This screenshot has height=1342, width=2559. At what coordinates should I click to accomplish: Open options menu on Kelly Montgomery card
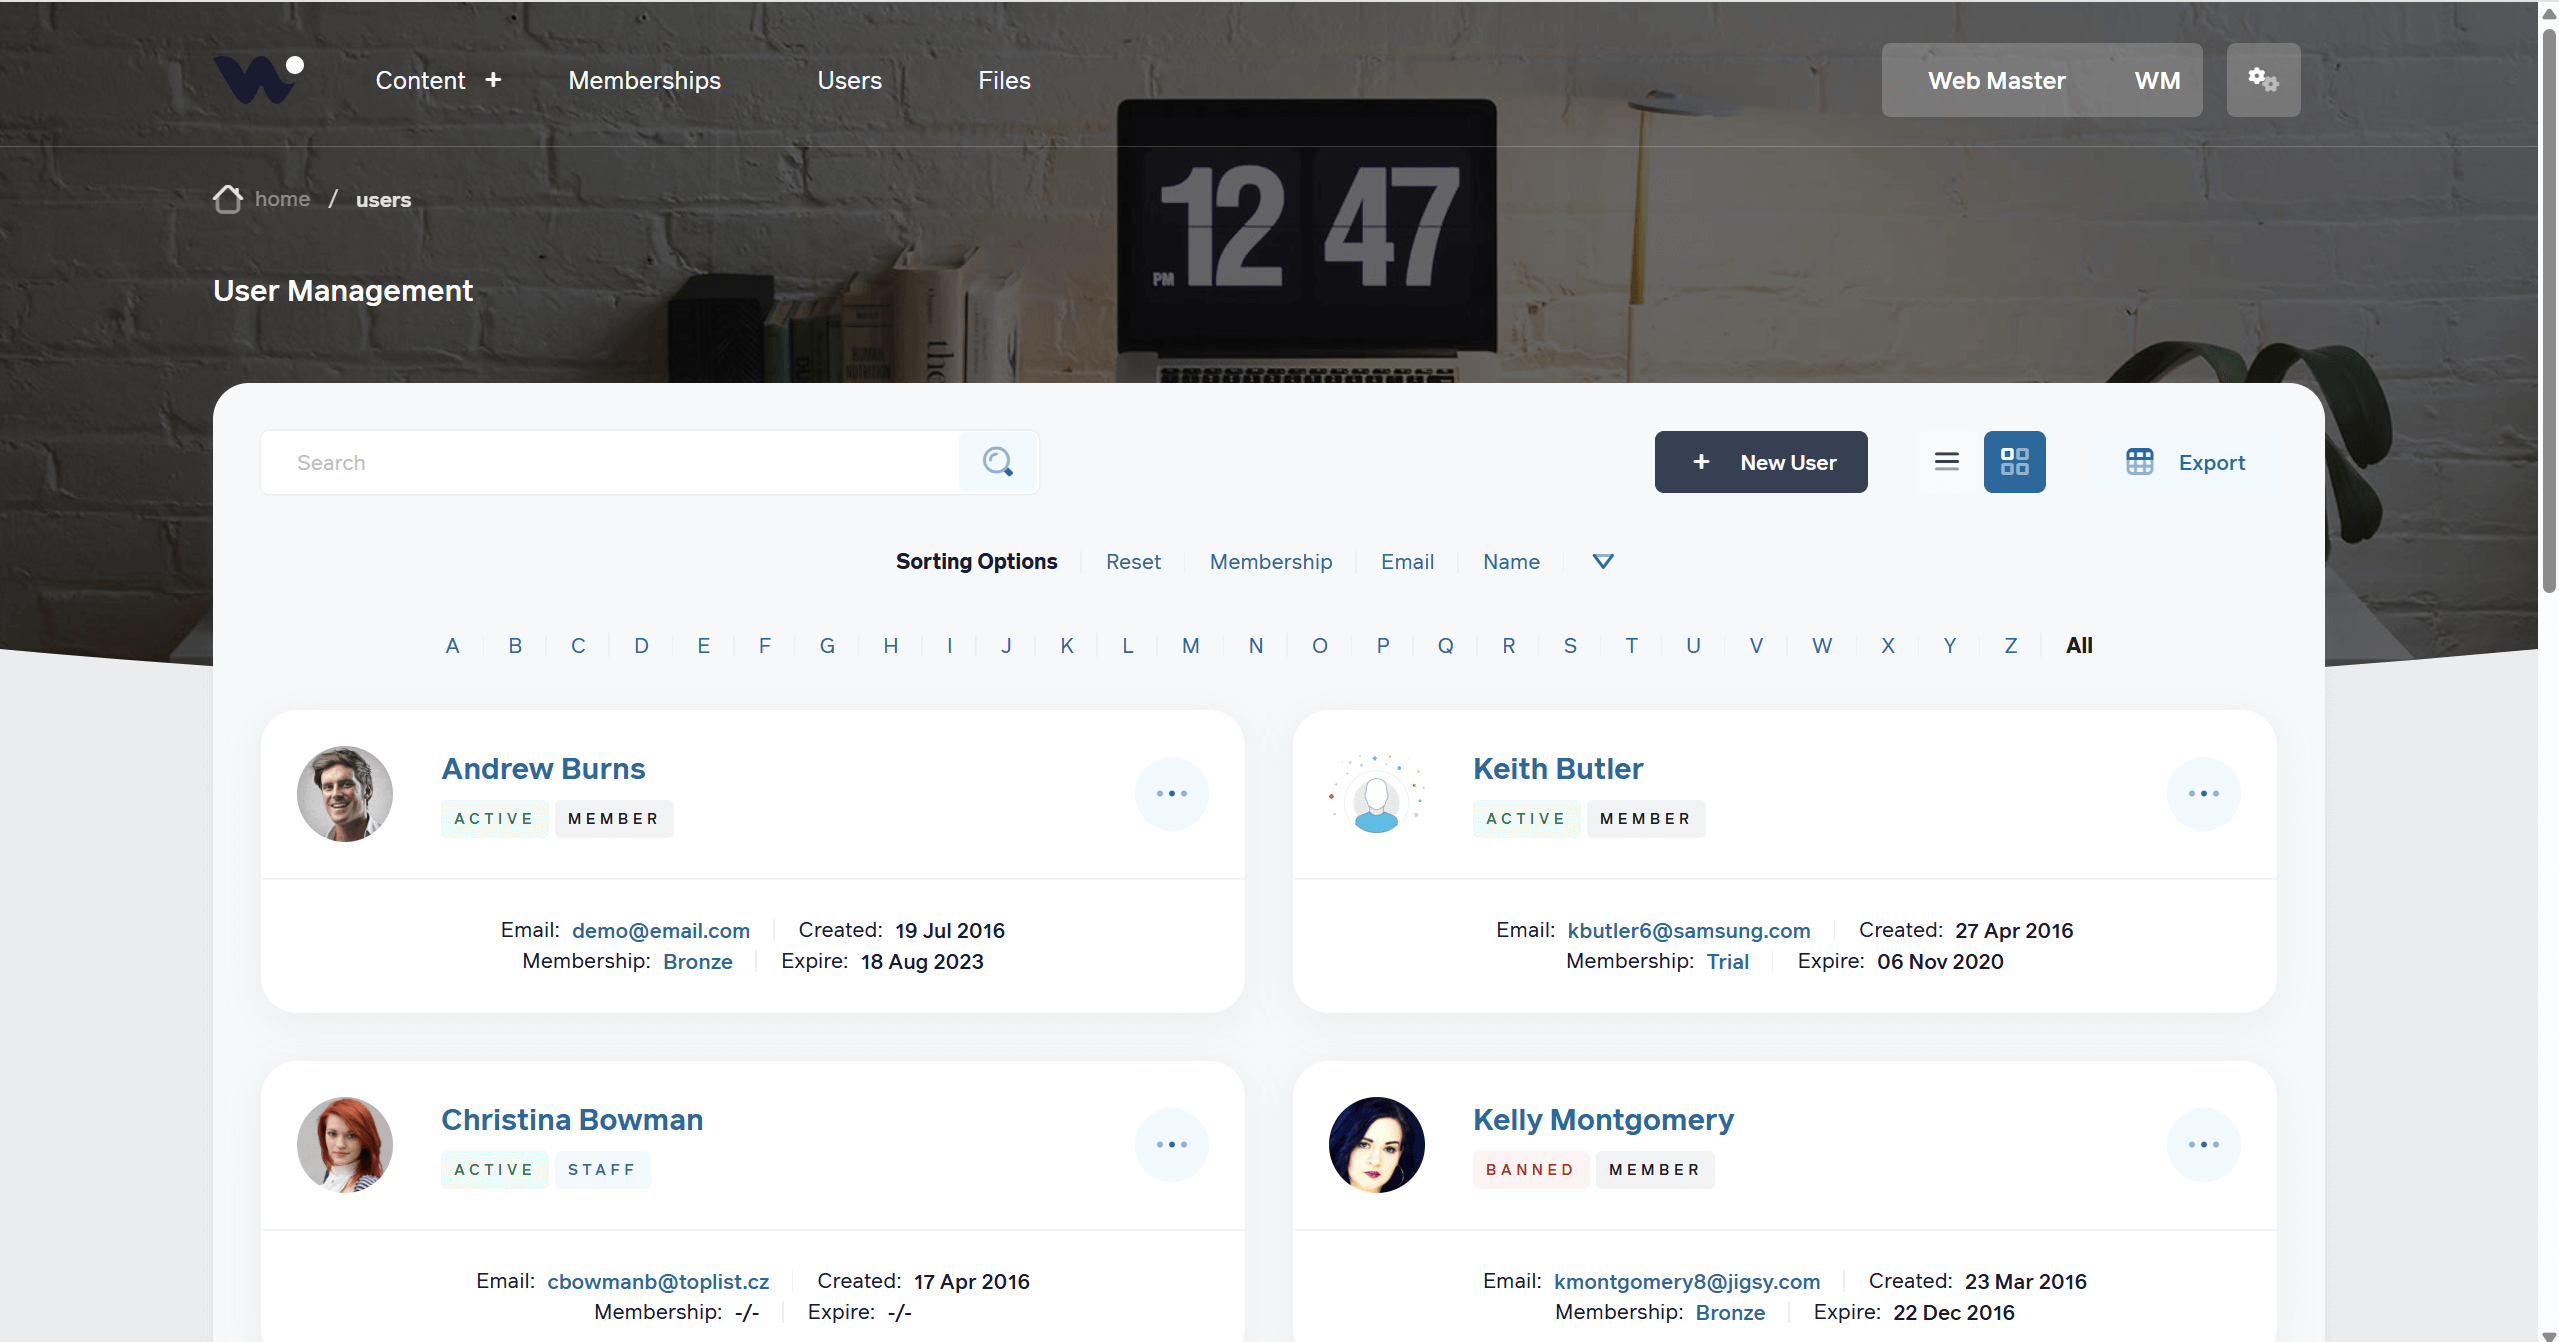tap(2205, 1144)
